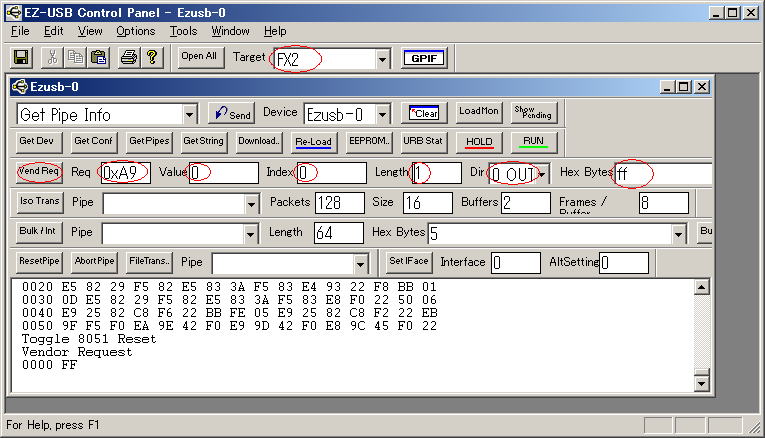The width and height of the screenshot is (765, 438).
Task: Open the Window menu
Action: coord(230,31)
